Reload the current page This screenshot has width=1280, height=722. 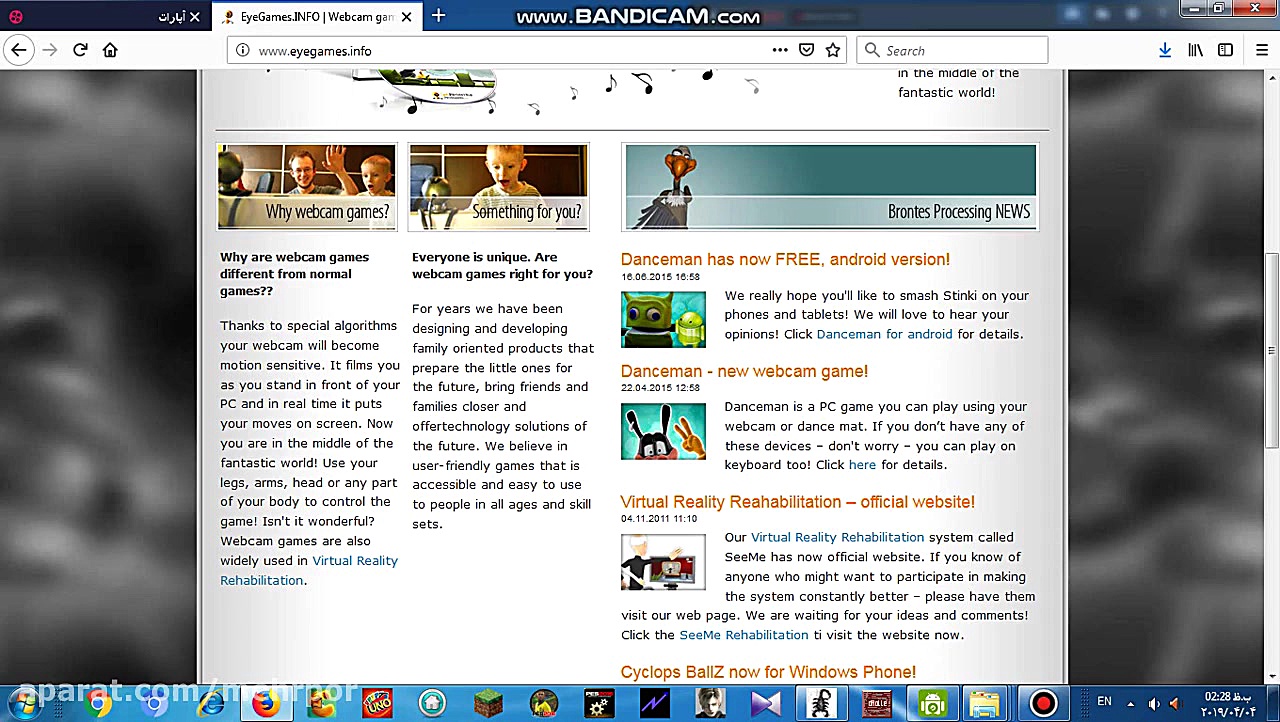coord(80,50)
